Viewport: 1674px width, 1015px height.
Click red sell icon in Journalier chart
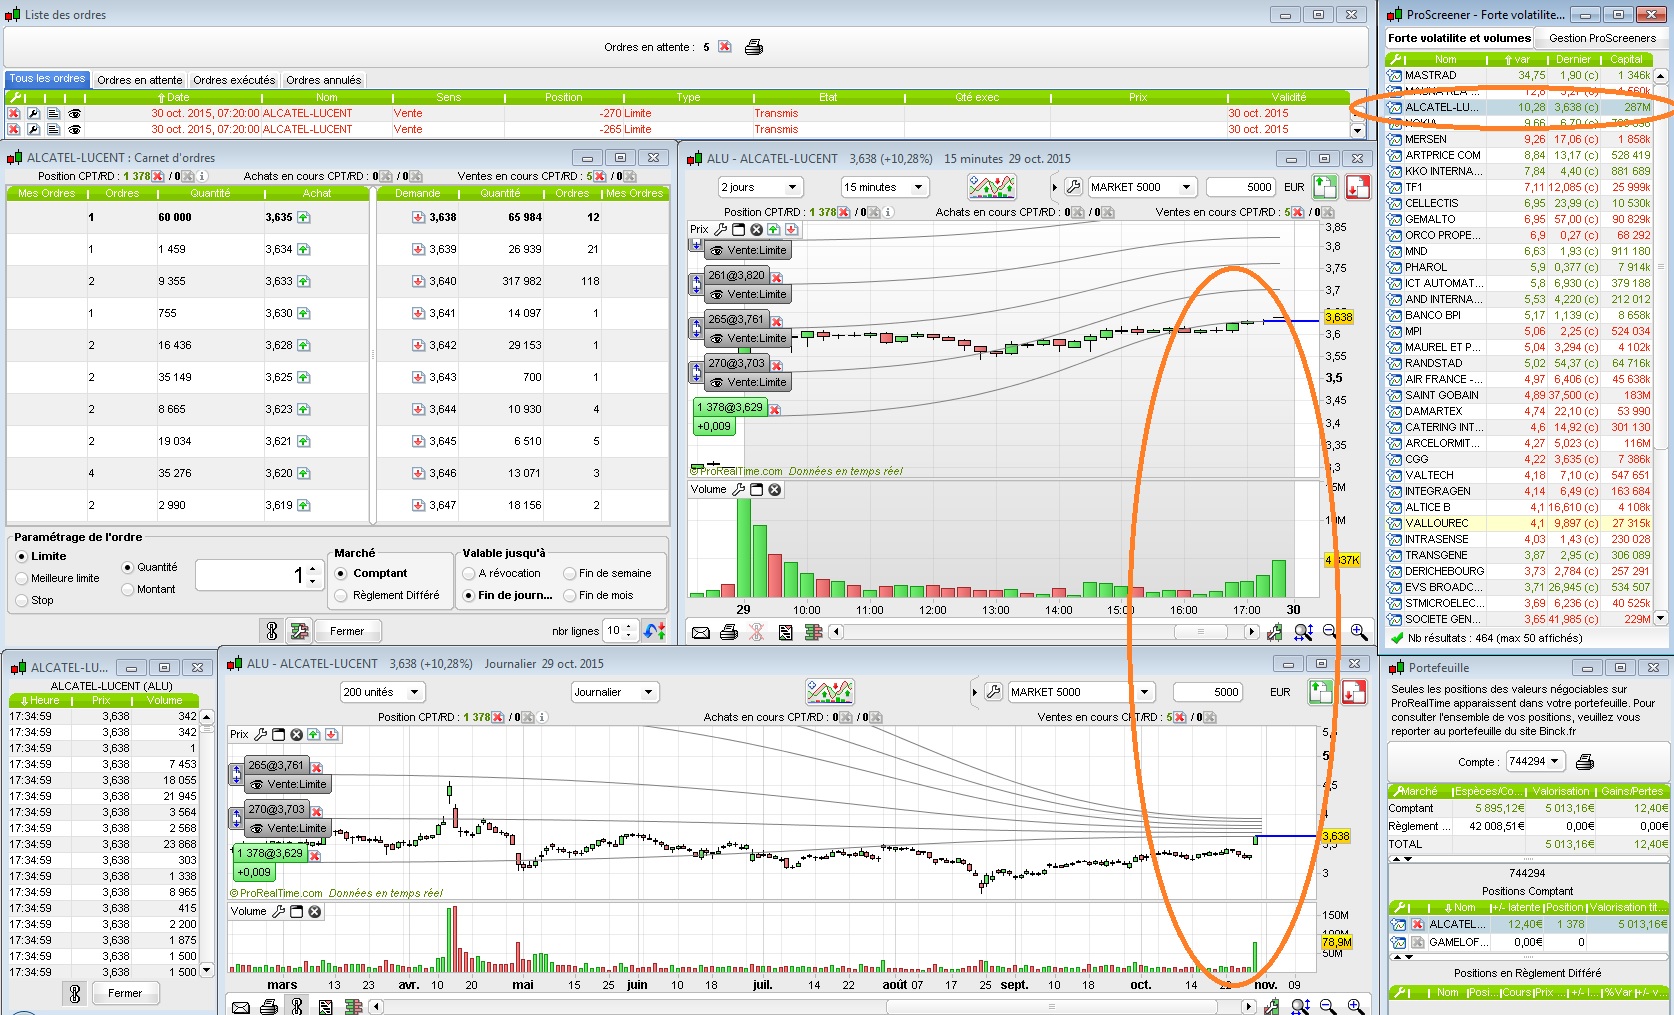click(1354, 692)
